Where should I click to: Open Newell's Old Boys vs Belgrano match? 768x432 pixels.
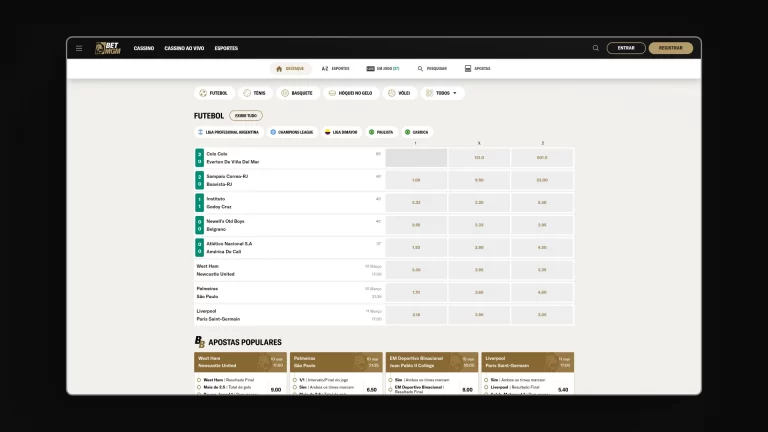[289, 225]
